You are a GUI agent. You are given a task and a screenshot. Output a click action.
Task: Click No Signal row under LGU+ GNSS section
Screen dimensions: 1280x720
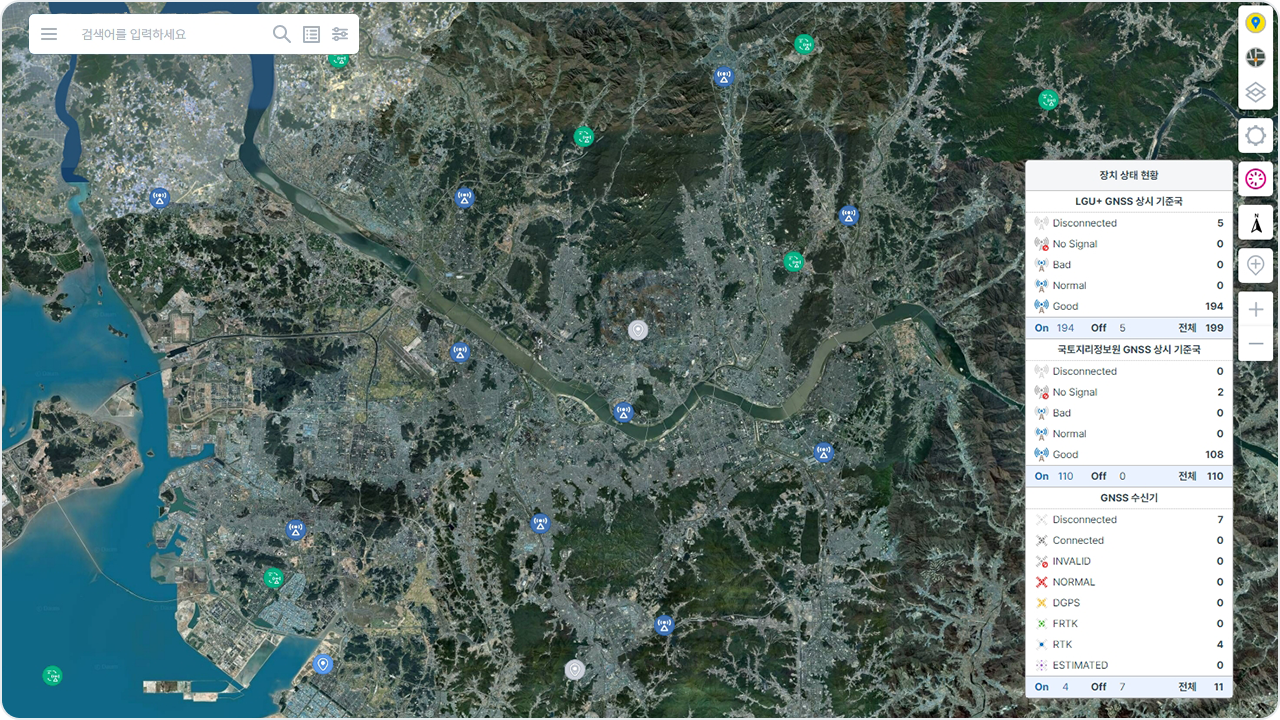1129,244
